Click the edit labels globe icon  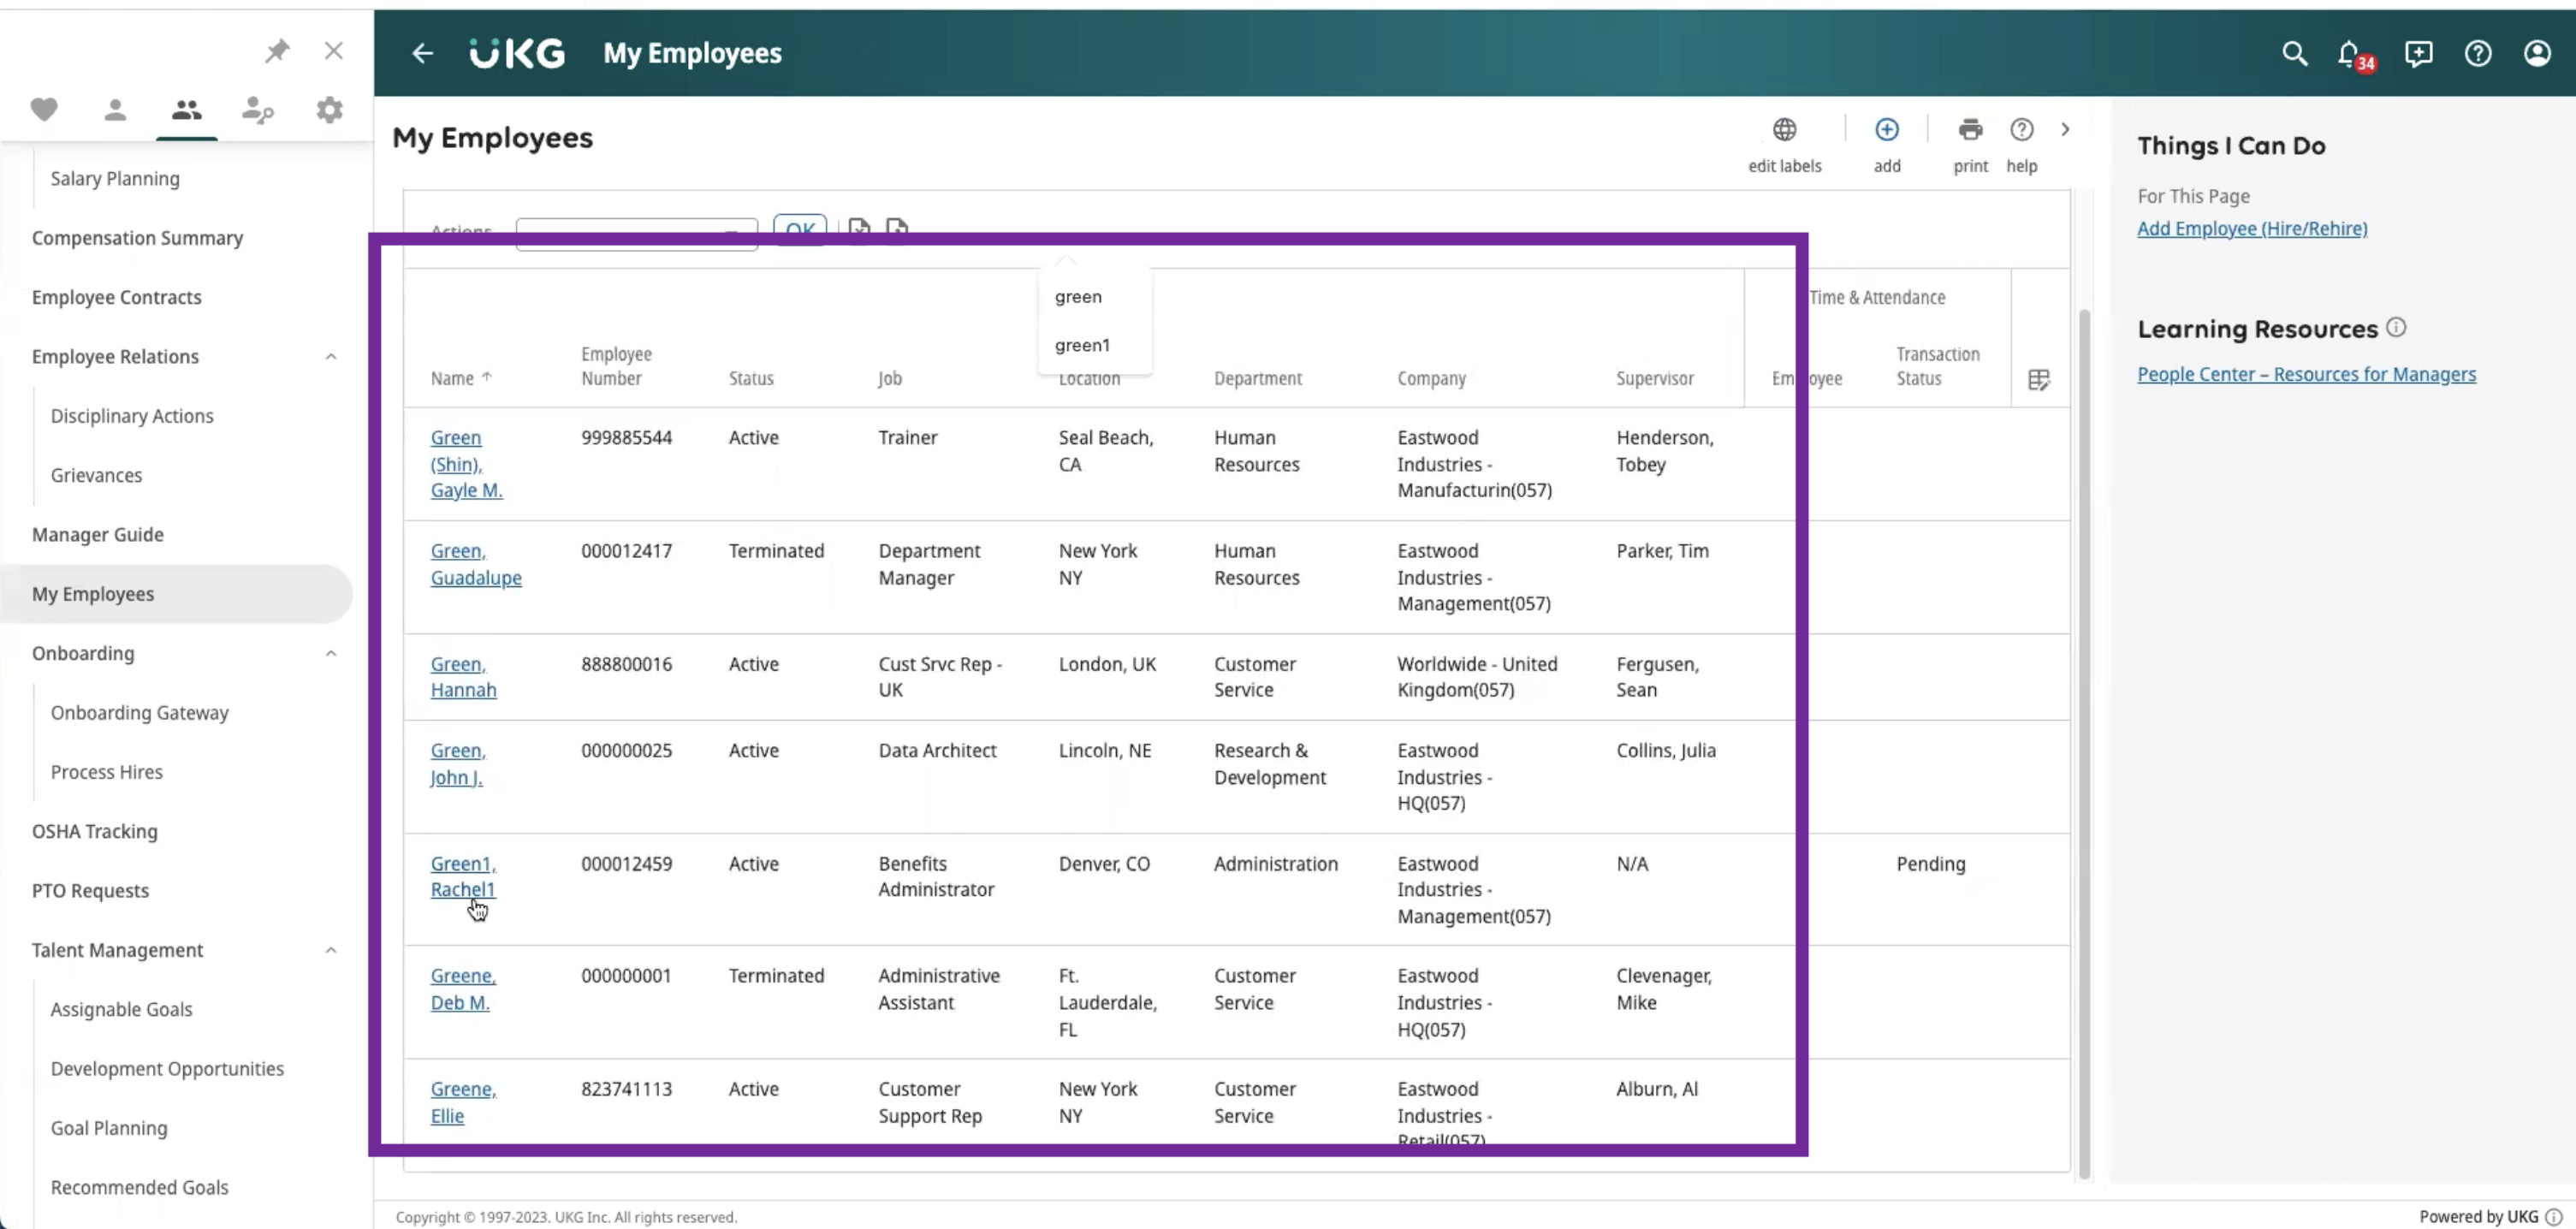click(x=1784, y=130)
